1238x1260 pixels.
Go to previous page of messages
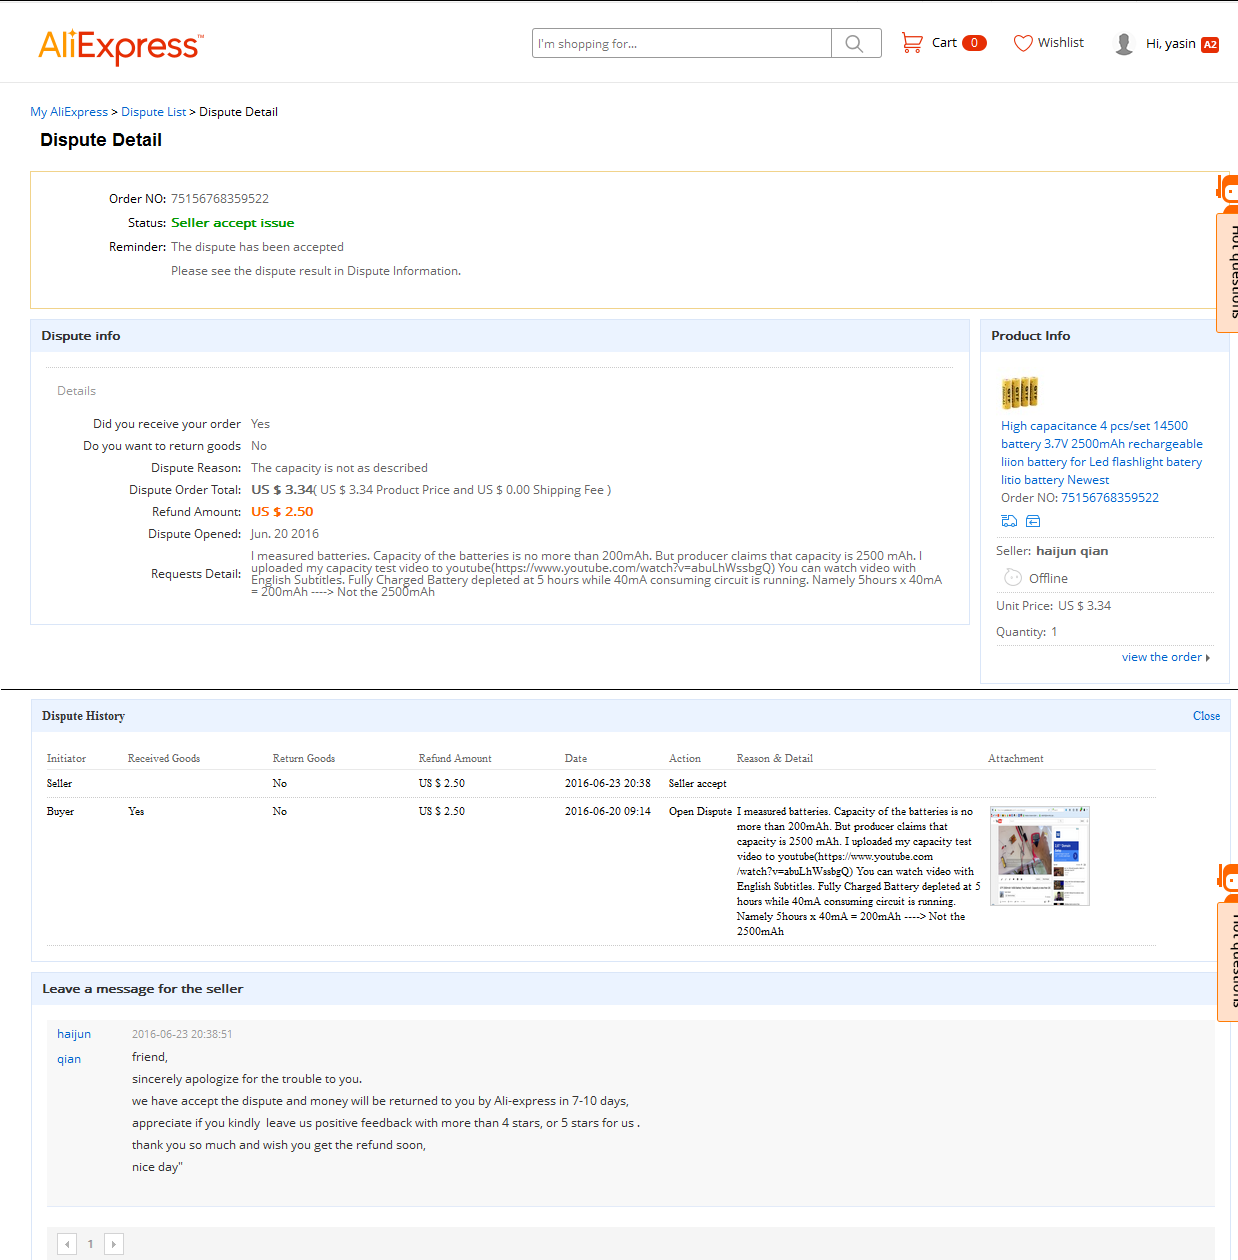point(67,1244)
